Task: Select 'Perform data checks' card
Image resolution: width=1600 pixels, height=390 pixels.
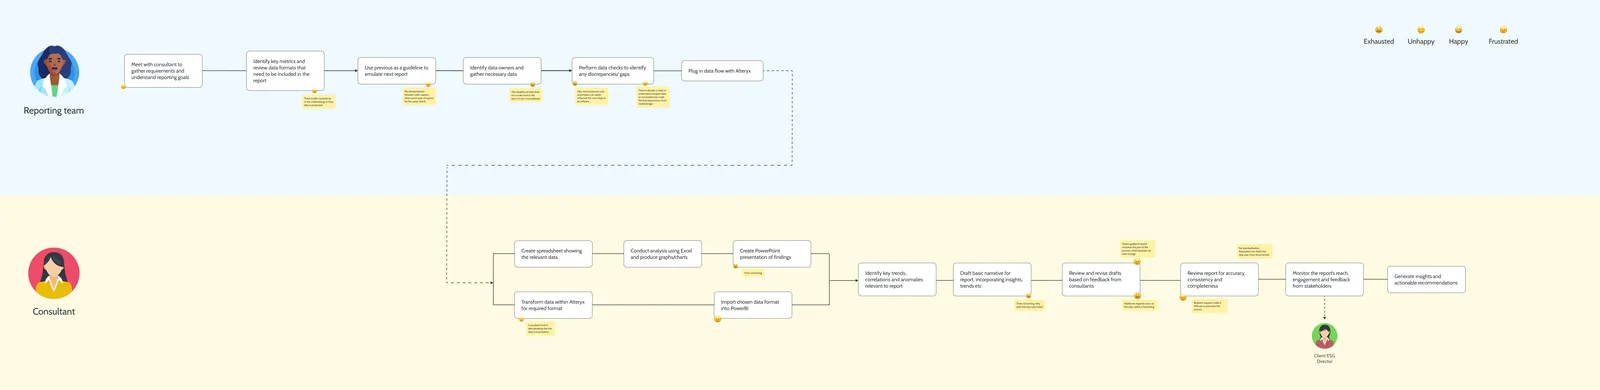Action: click(613, 71)
